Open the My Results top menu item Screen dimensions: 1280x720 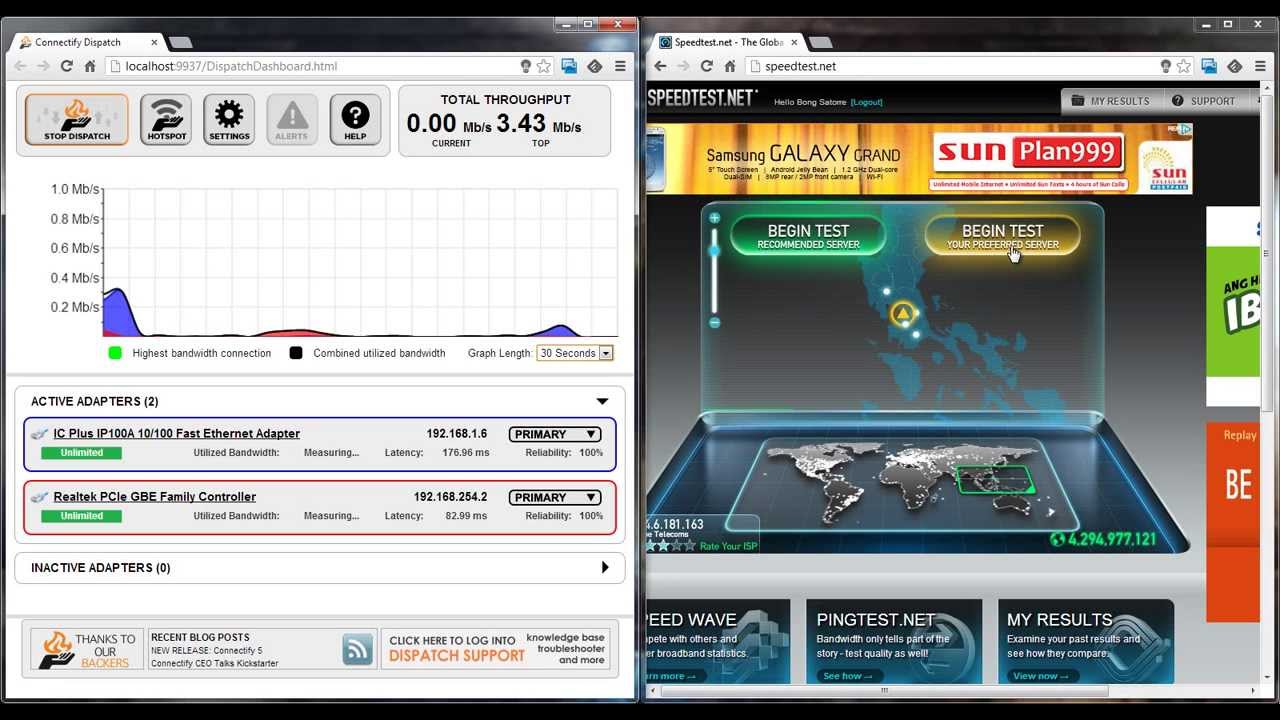[x=1111, y=101]
